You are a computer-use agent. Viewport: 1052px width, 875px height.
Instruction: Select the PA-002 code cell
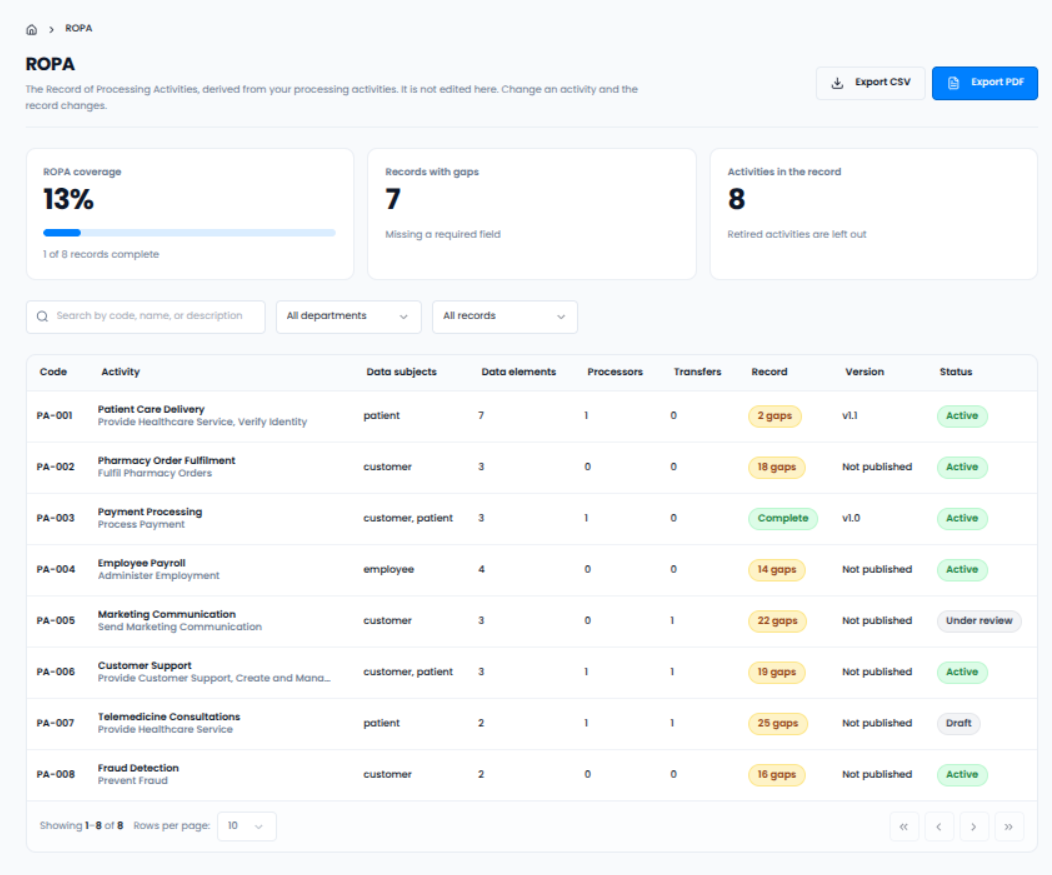click(x=55, y=467)
